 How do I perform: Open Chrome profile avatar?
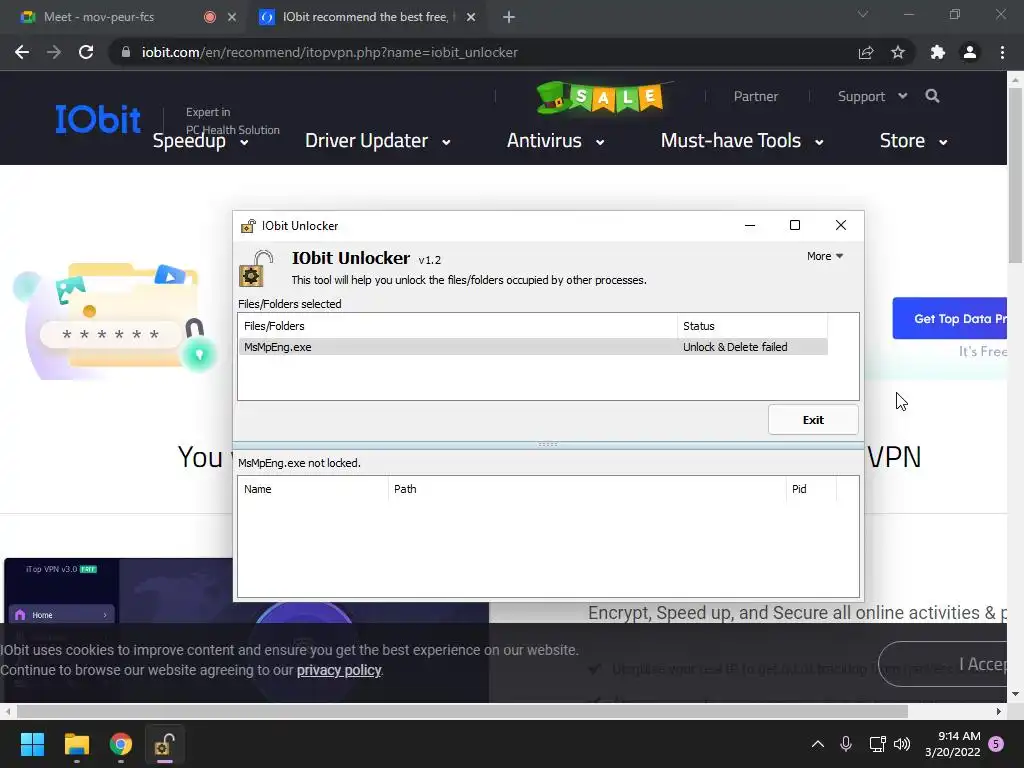click(x=970, y=52)
